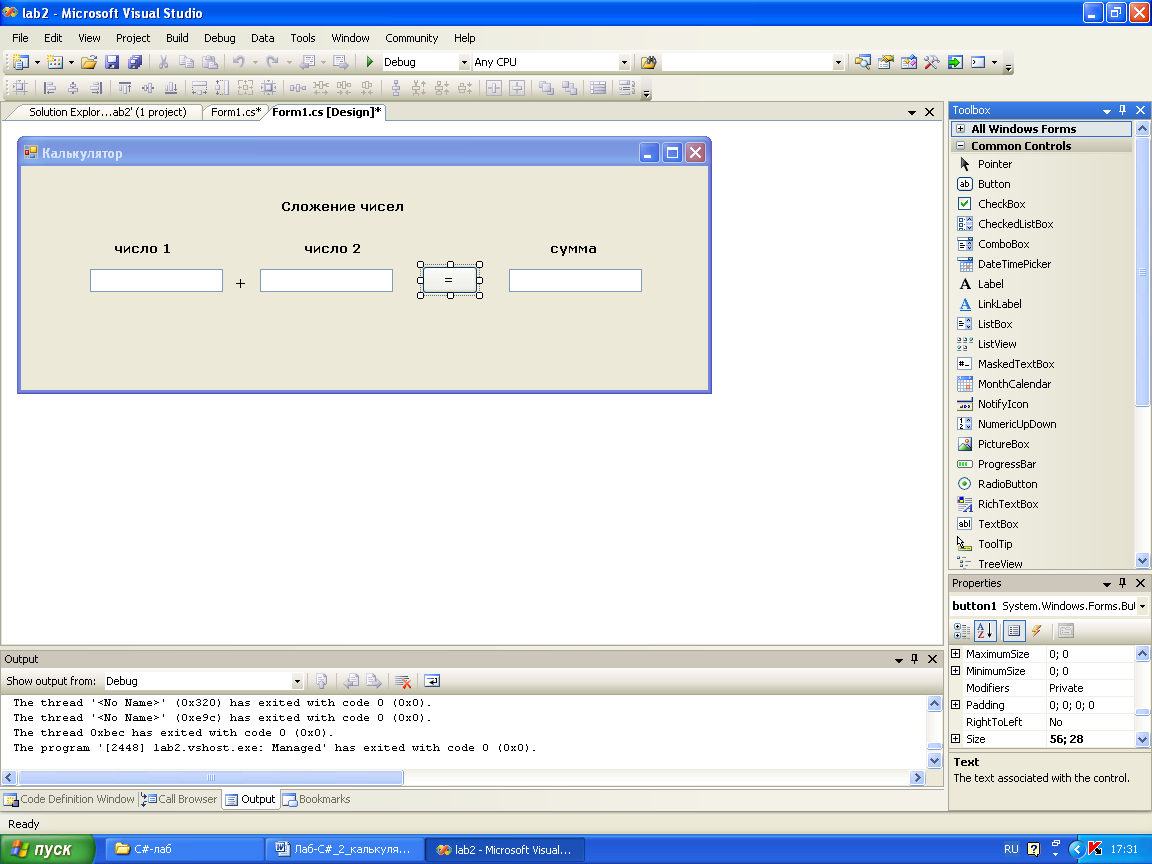Screen dimensions: 1152x864
Task: Show events with the lightning bolt icon
Action: (1037, 630)
